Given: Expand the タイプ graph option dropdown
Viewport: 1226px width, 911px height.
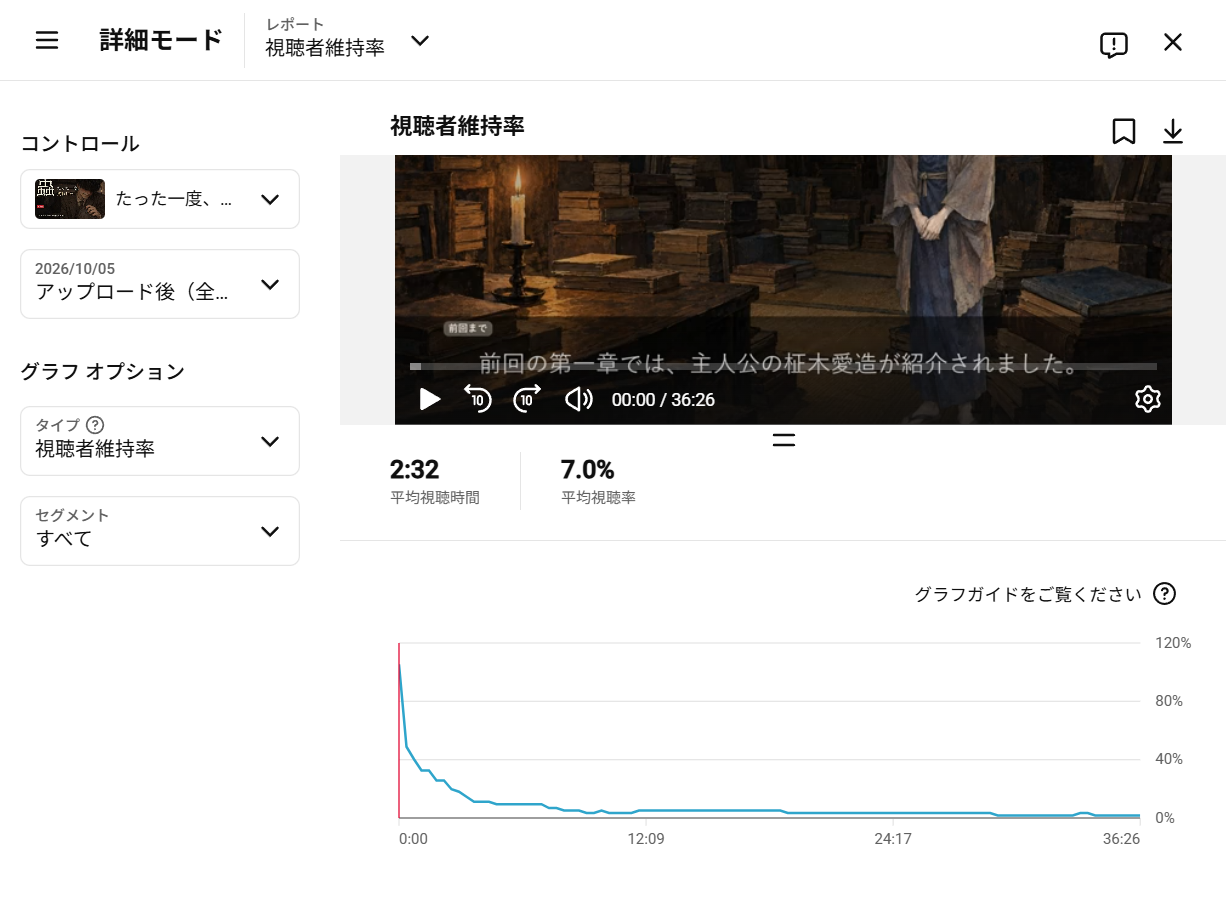Looking at the screenshot, I should click(160, 441).
